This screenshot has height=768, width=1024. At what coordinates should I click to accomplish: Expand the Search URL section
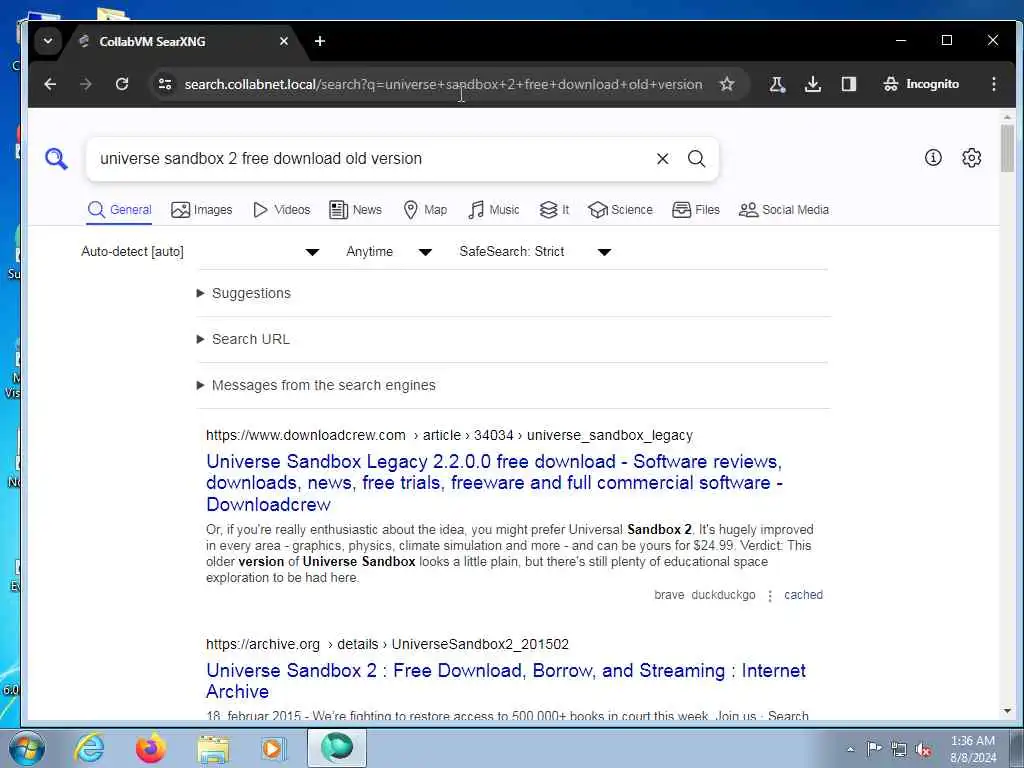point(243,339)
